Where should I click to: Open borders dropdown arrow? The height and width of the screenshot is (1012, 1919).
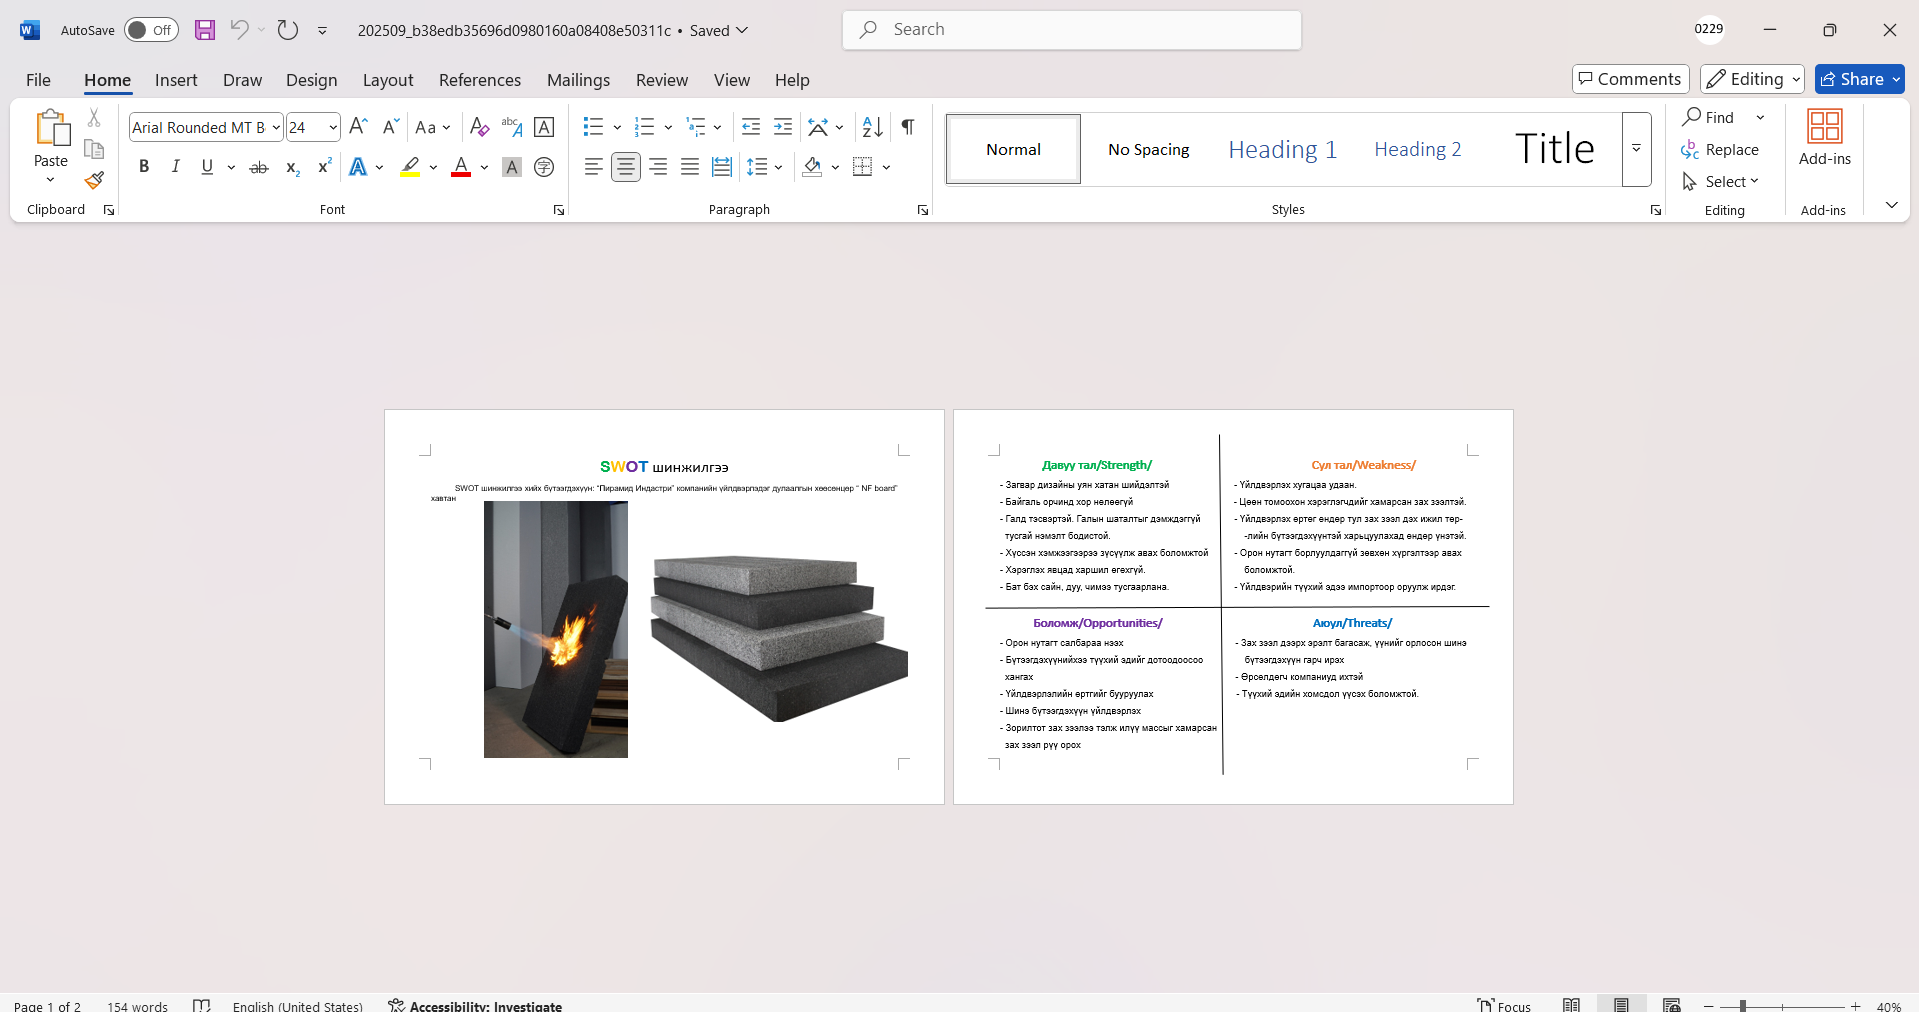pos(886,167)
